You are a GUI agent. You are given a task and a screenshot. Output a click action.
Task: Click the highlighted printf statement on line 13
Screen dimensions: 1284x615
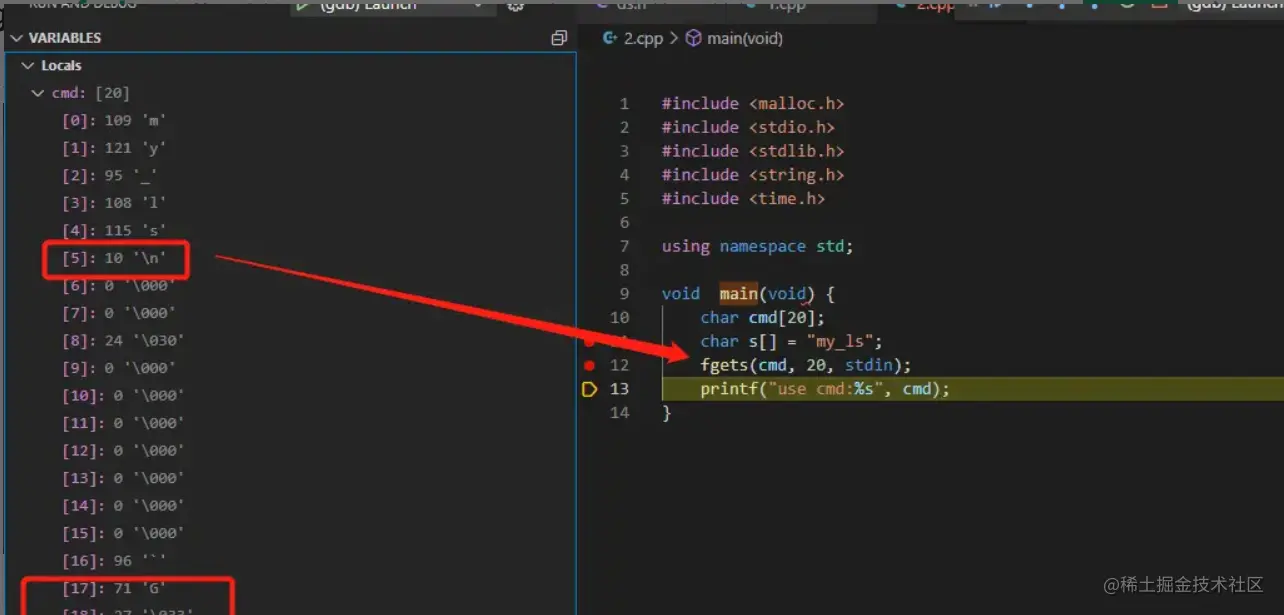[825, 389]
